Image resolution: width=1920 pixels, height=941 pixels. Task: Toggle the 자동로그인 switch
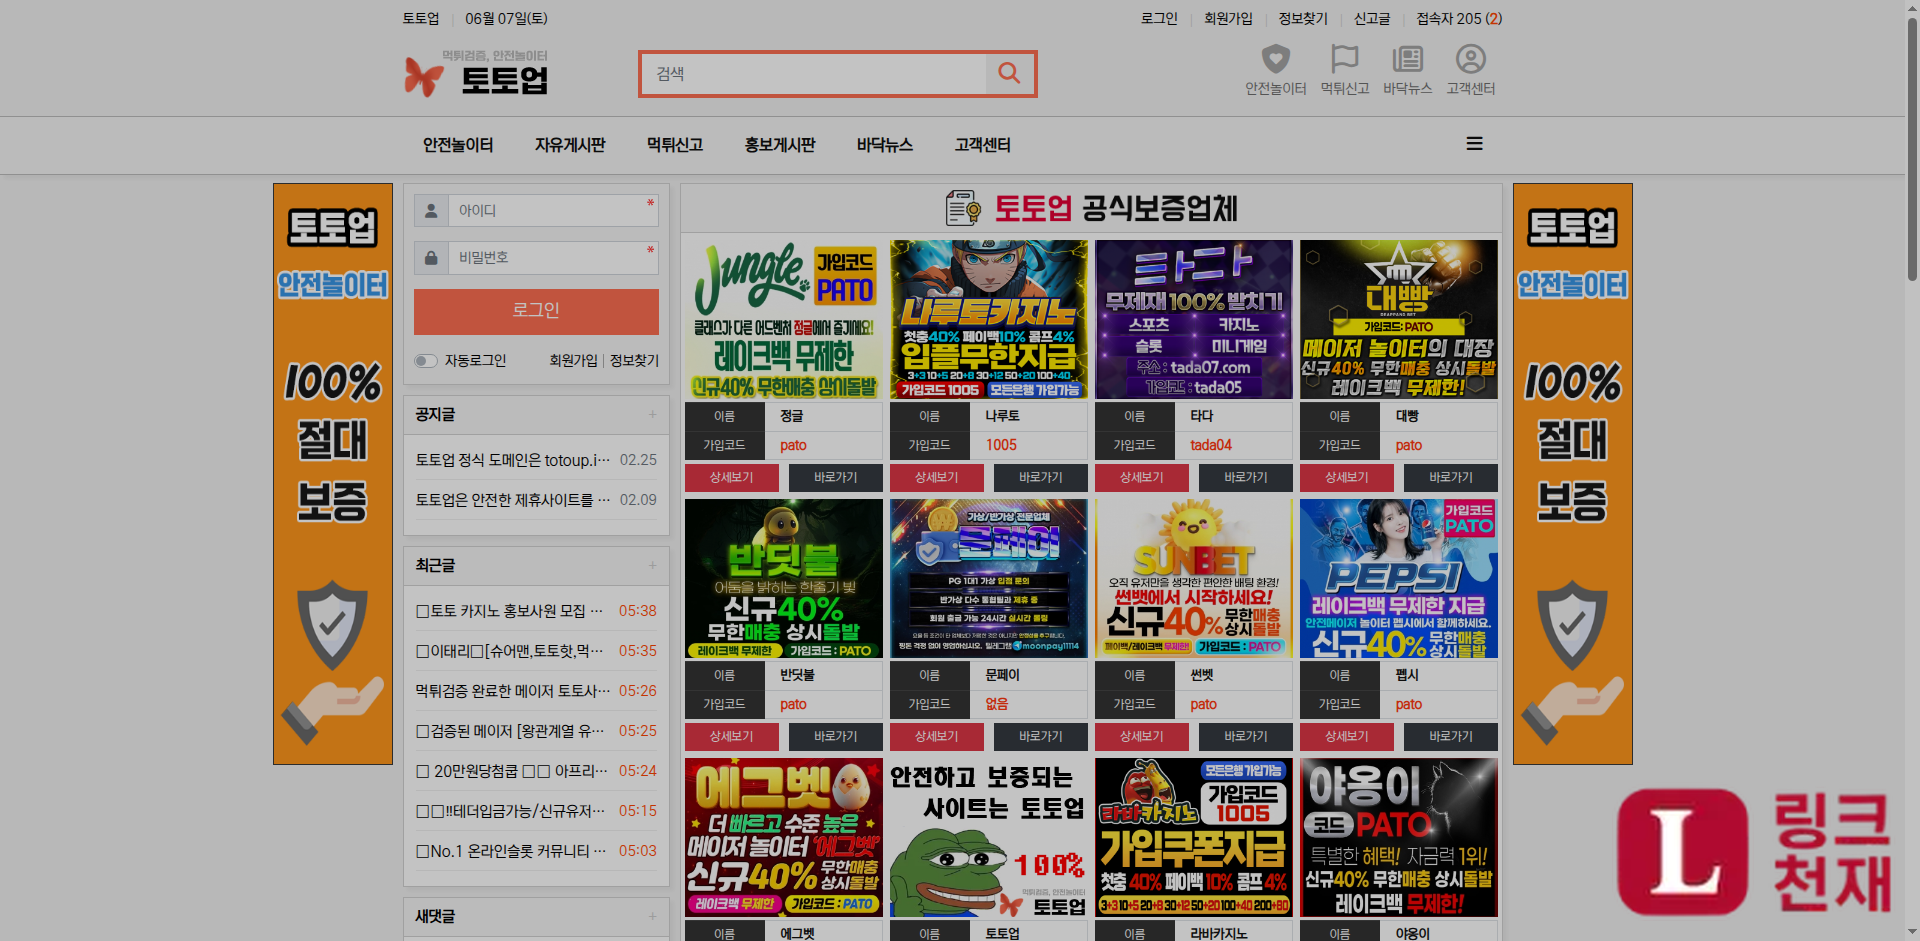point(426,361)
